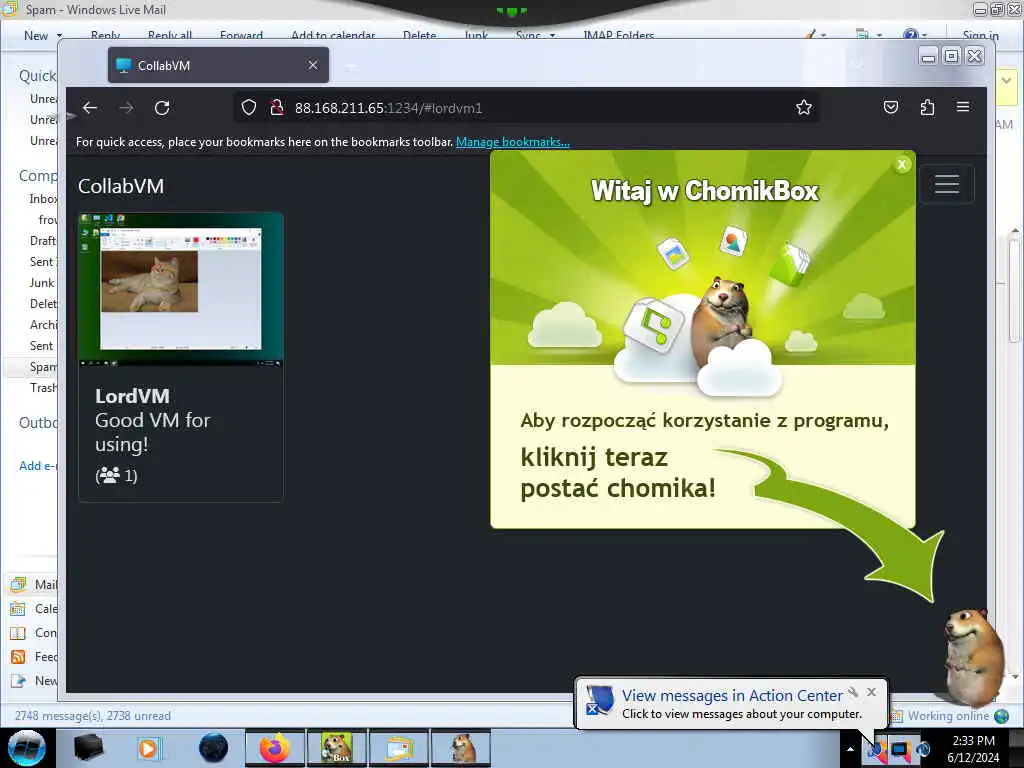Image resolution: width=1024 pixels, height=768 pixels.
Task: Open the black box taskbar icon
Action: (x=89, y=748)
